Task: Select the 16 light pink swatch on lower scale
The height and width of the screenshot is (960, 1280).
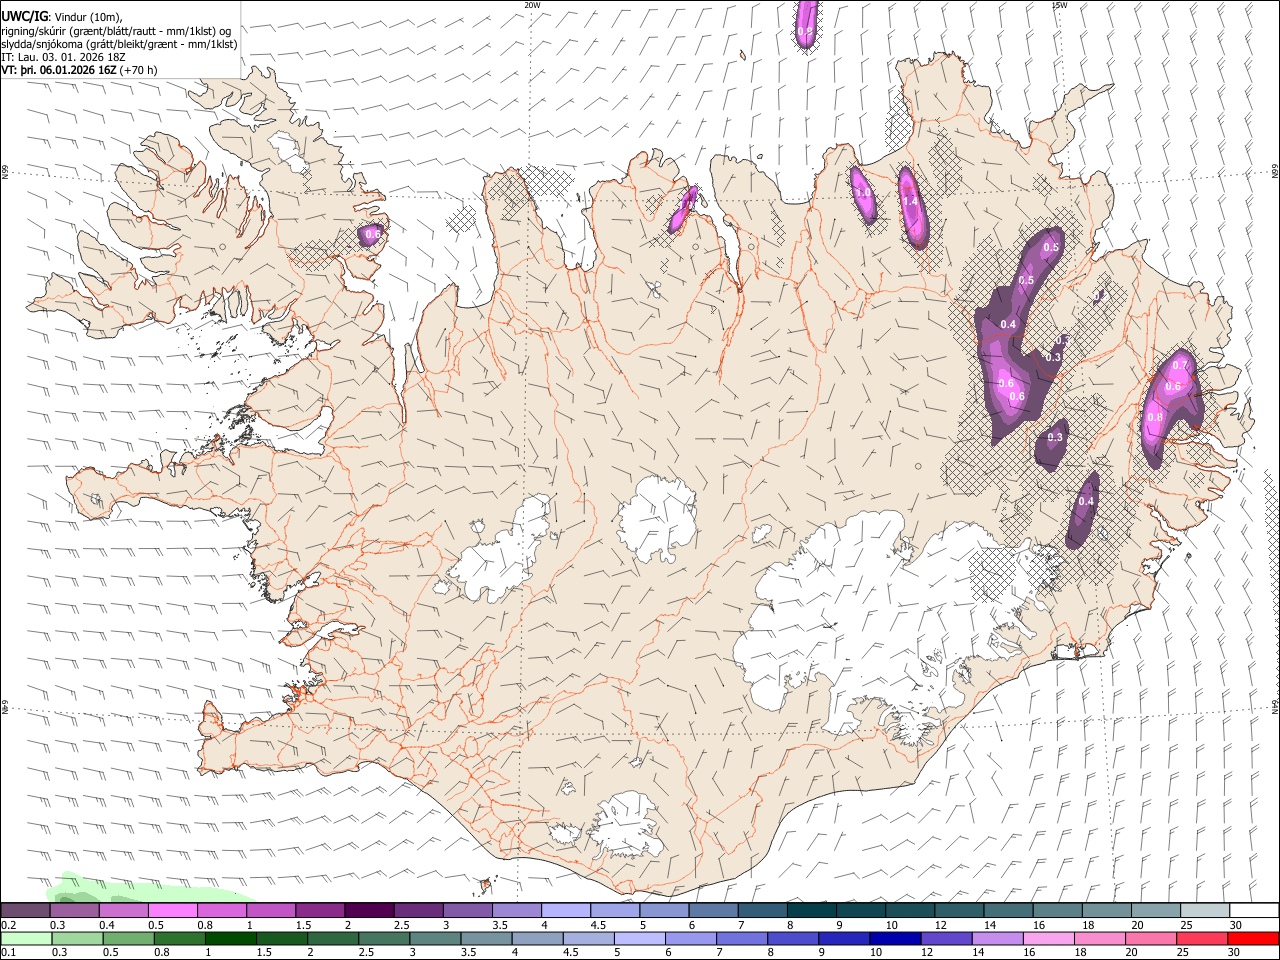Action: coord(1048,938)
